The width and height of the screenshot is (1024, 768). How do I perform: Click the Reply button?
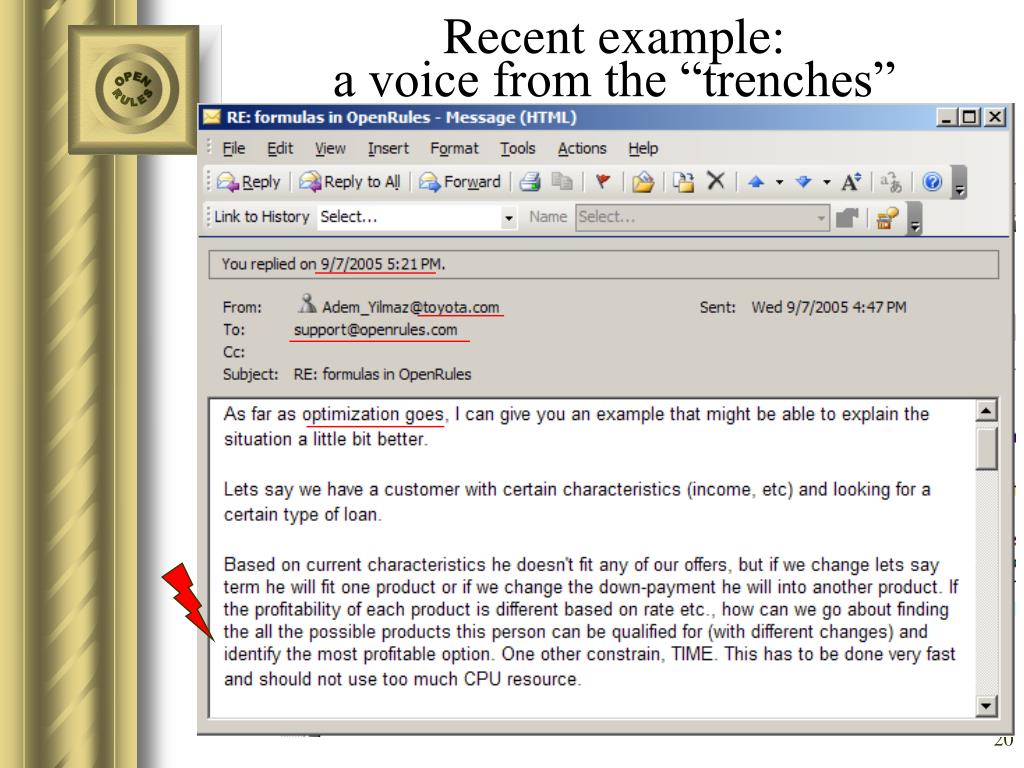click(x=248, y=182)
